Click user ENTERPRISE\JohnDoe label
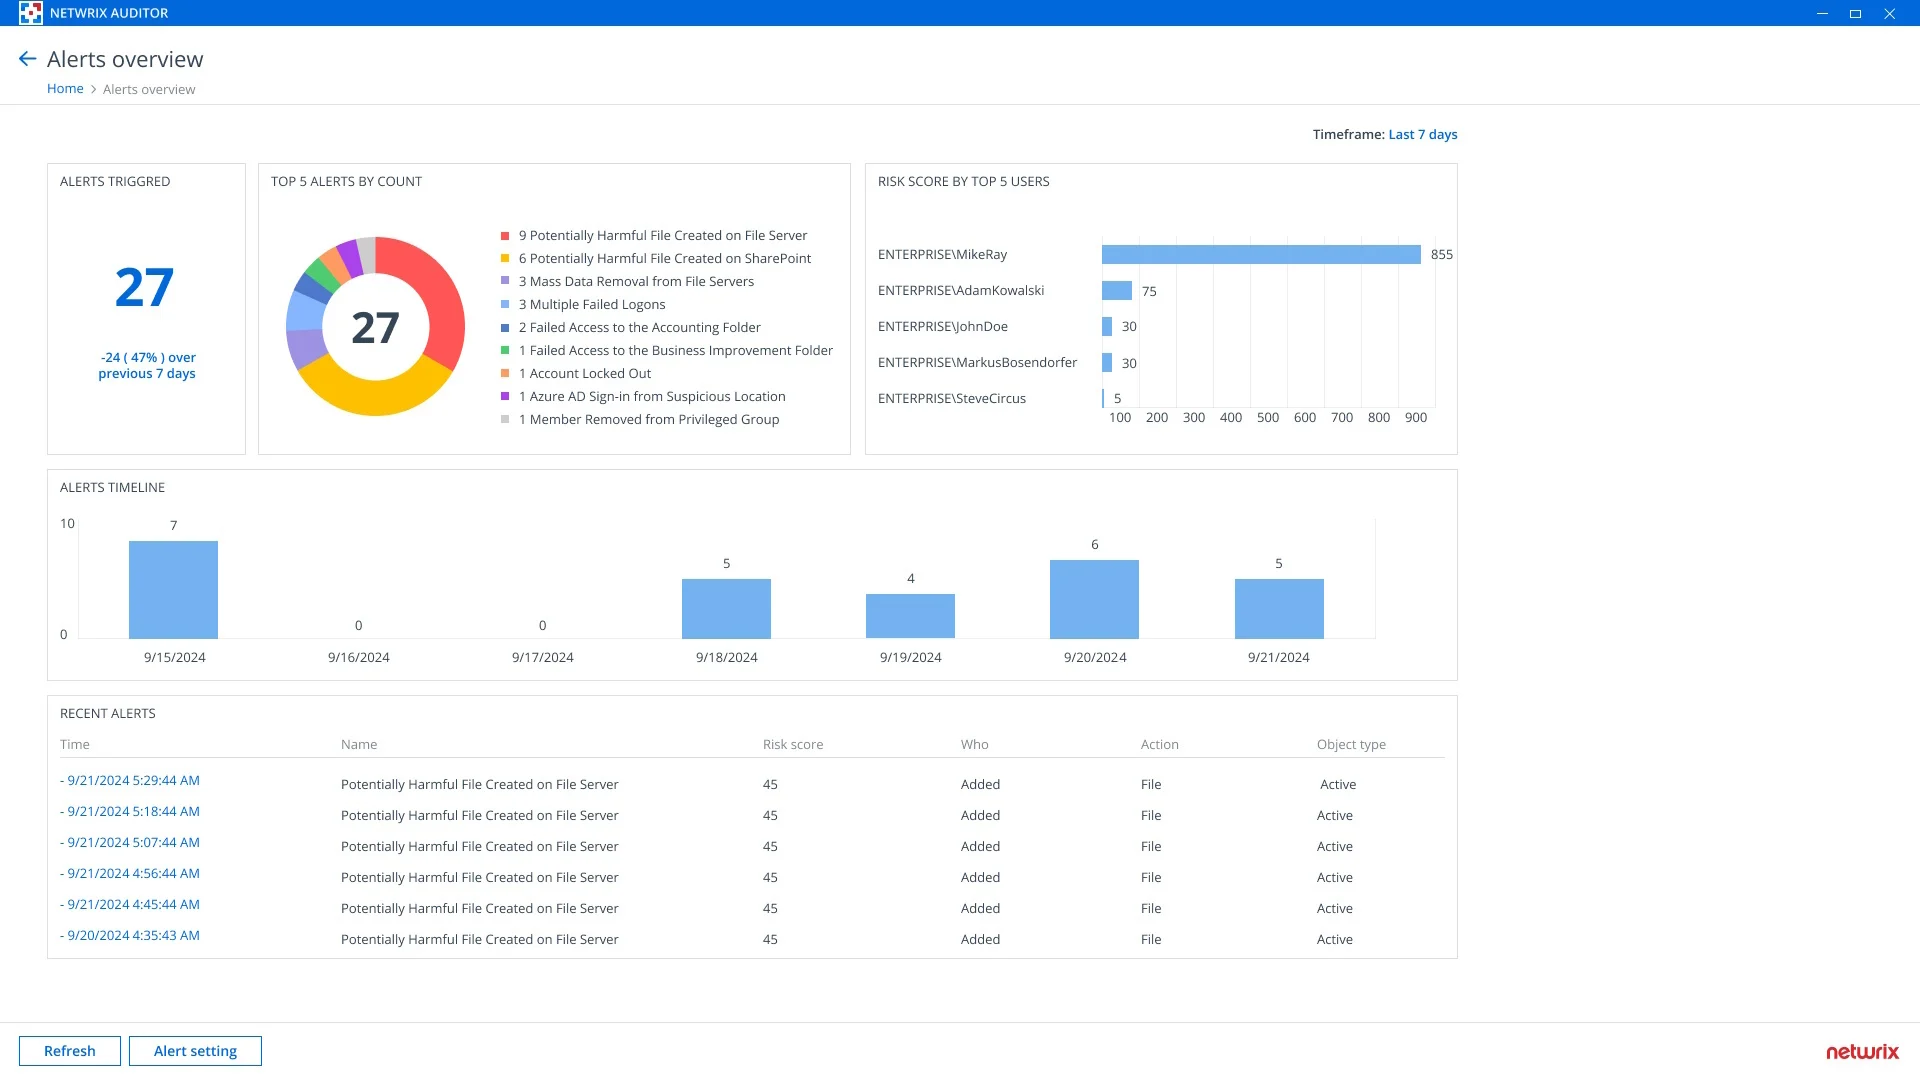This screenshot has width=1920, height=1080. [x=943, y=326]
